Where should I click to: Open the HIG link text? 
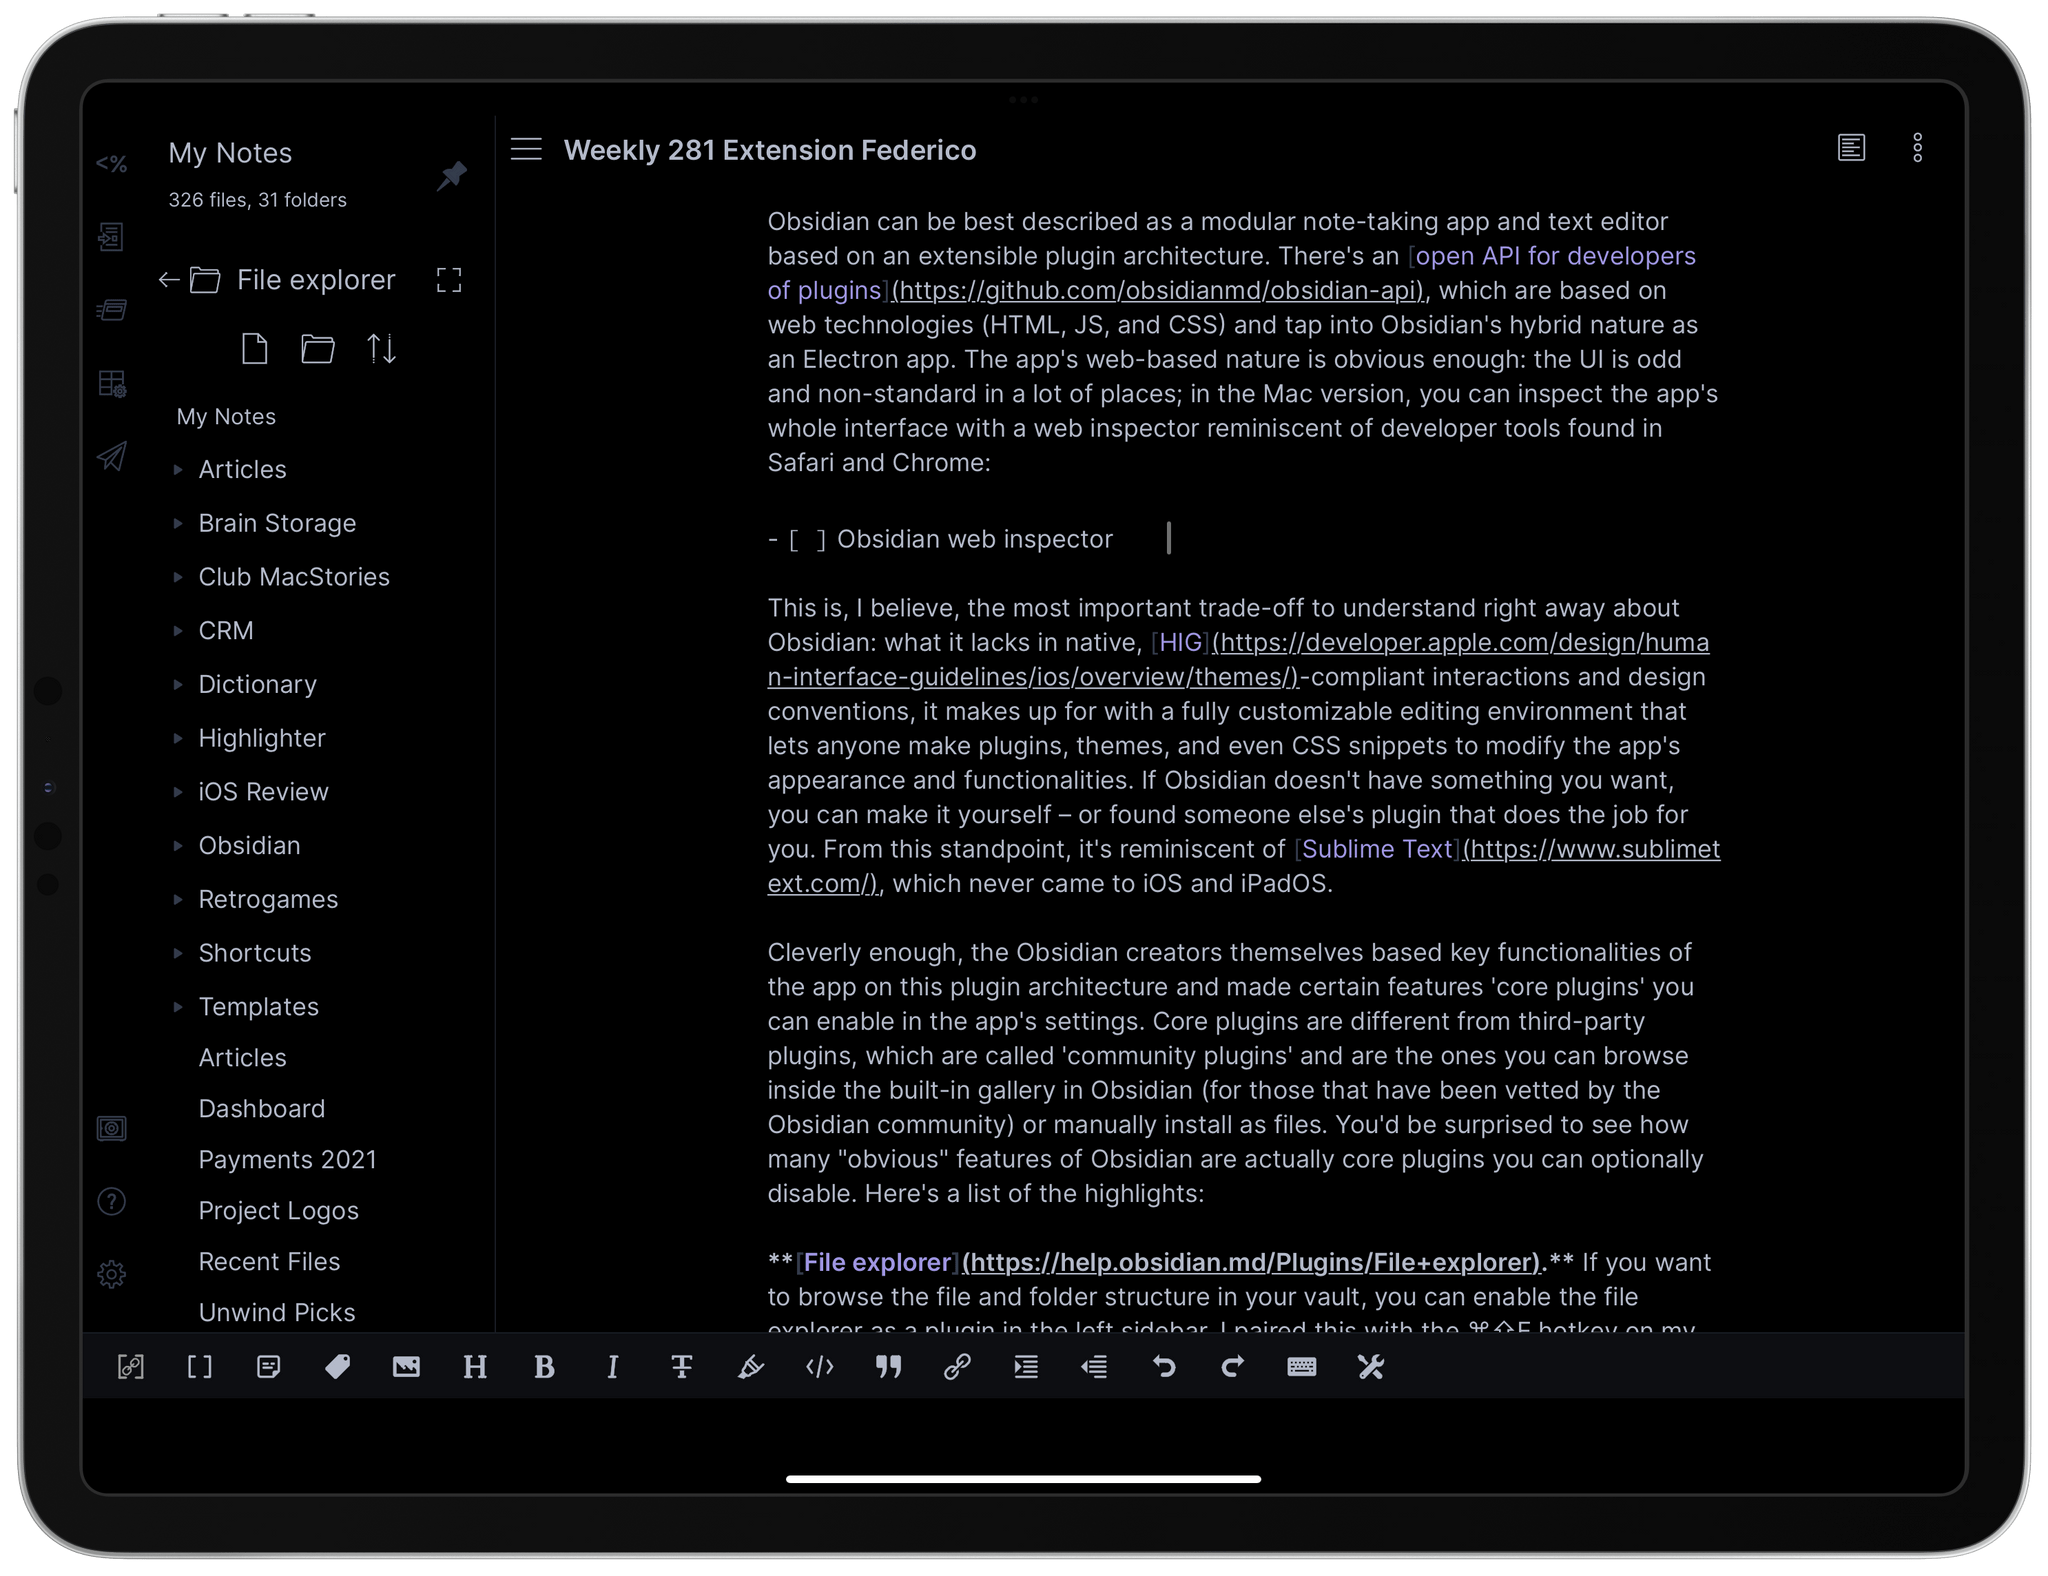coord(1180,643)
